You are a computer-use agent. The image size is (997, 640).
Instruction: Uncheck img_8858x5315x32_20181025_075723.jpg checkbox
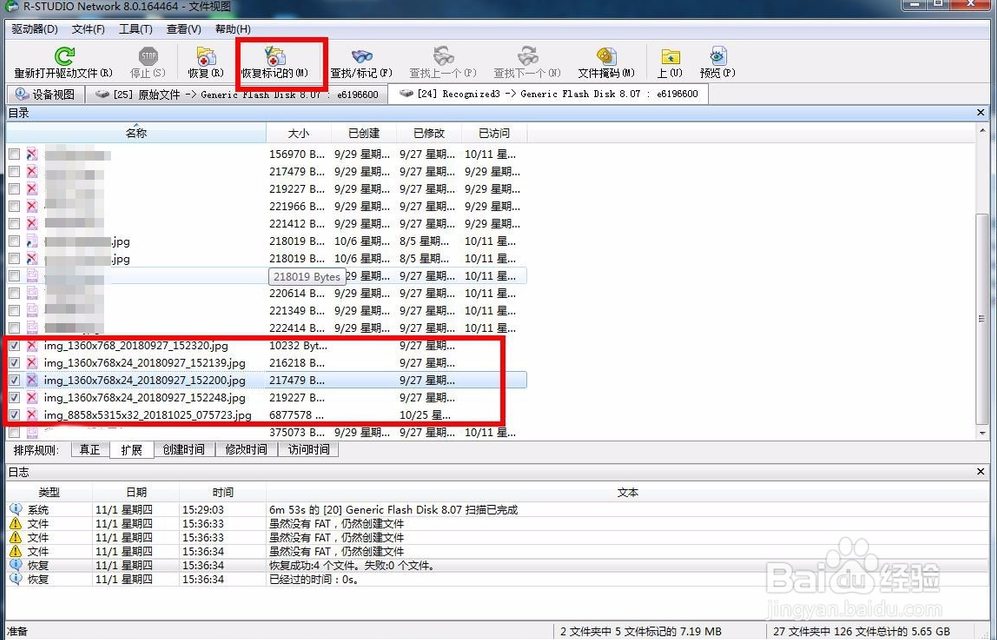pos(14,415)
